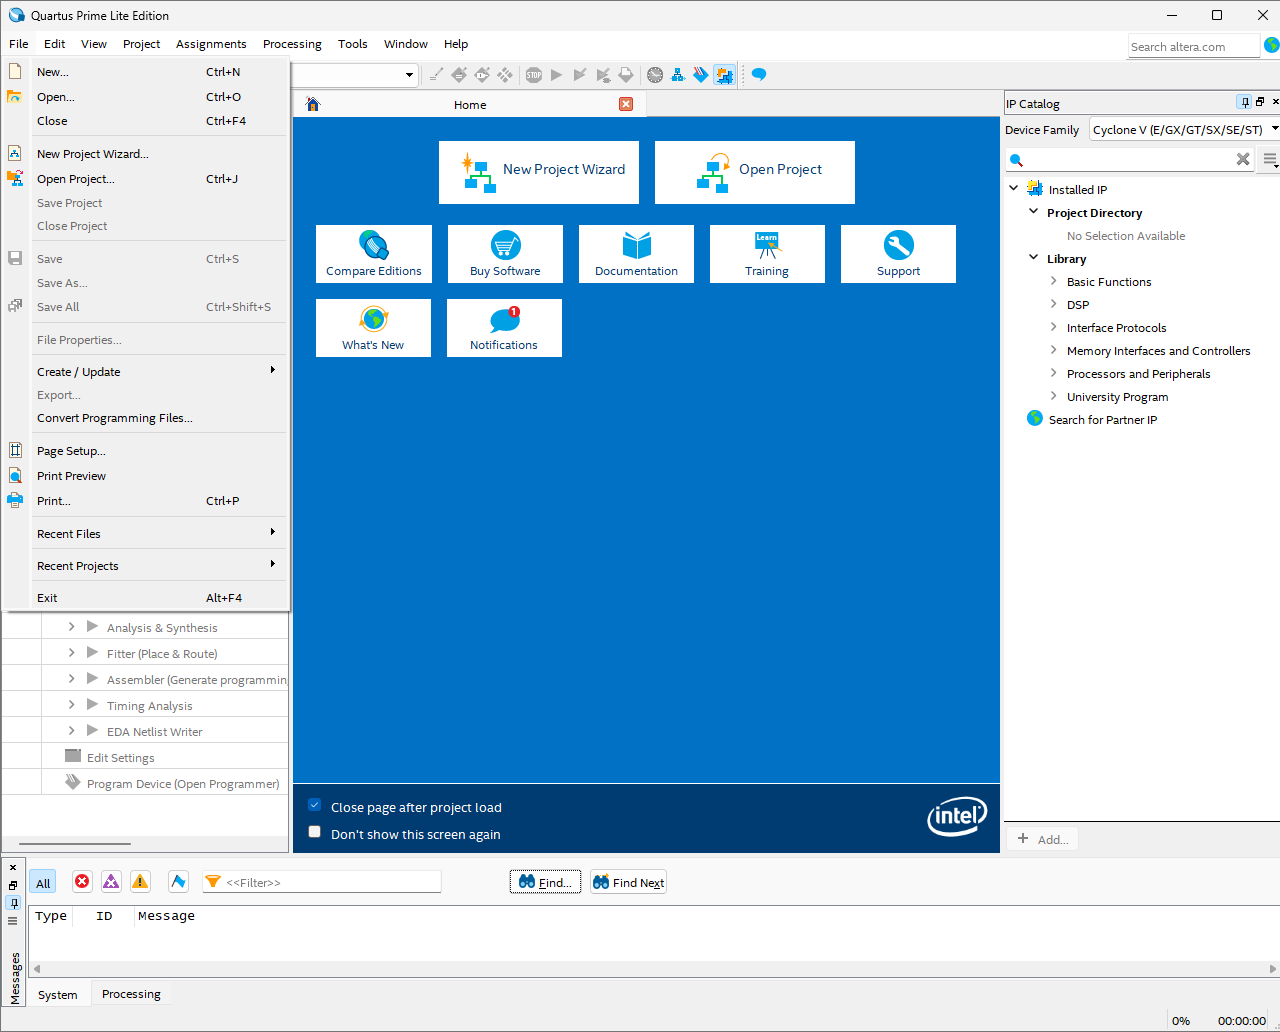Click the Add... button in IP Catalog
The height and width of the screenshot is (1032, 1280).
tap(1043, 839)
